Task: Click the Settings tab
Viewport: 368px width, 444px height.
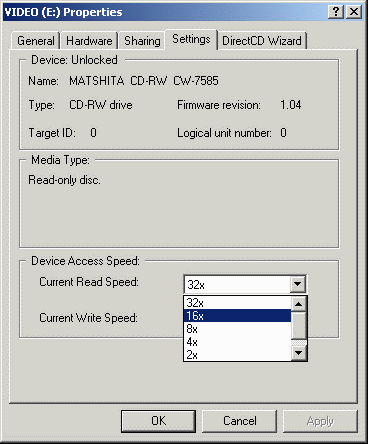Action: tap(191, 39)
